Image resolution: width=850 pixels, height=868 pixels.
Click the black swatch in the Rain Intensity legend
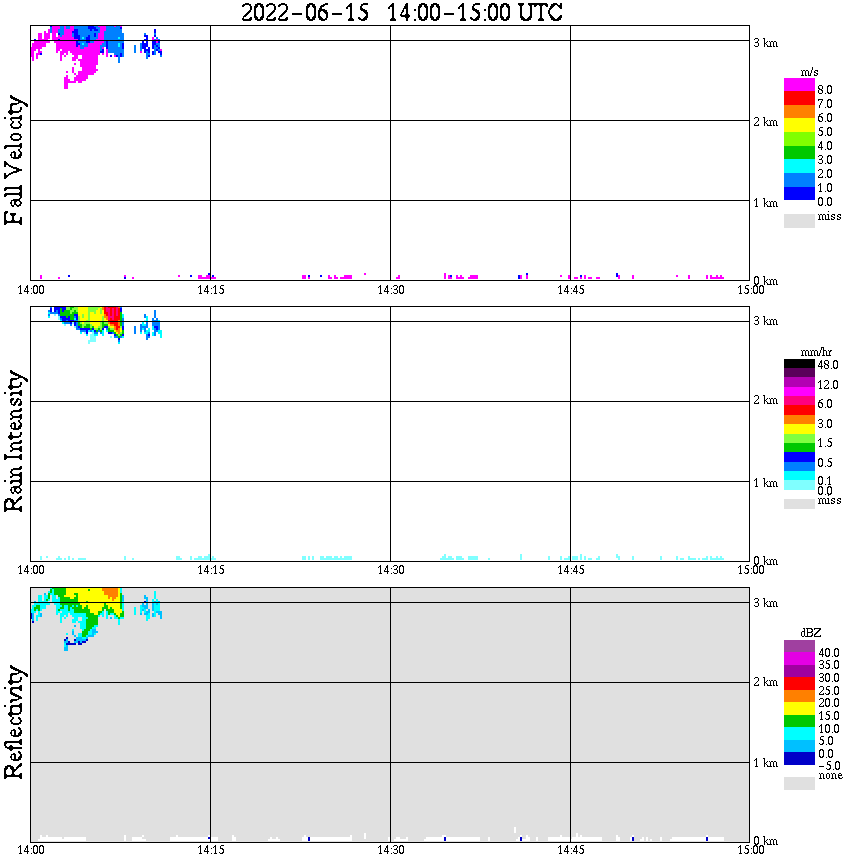tap(799, 364)
